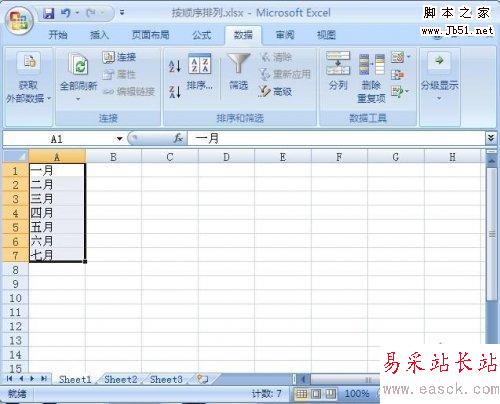This screenshot has height=404, width=500.
Task: Select column D header
Action: pyautogui.click(x=226, y=157)
